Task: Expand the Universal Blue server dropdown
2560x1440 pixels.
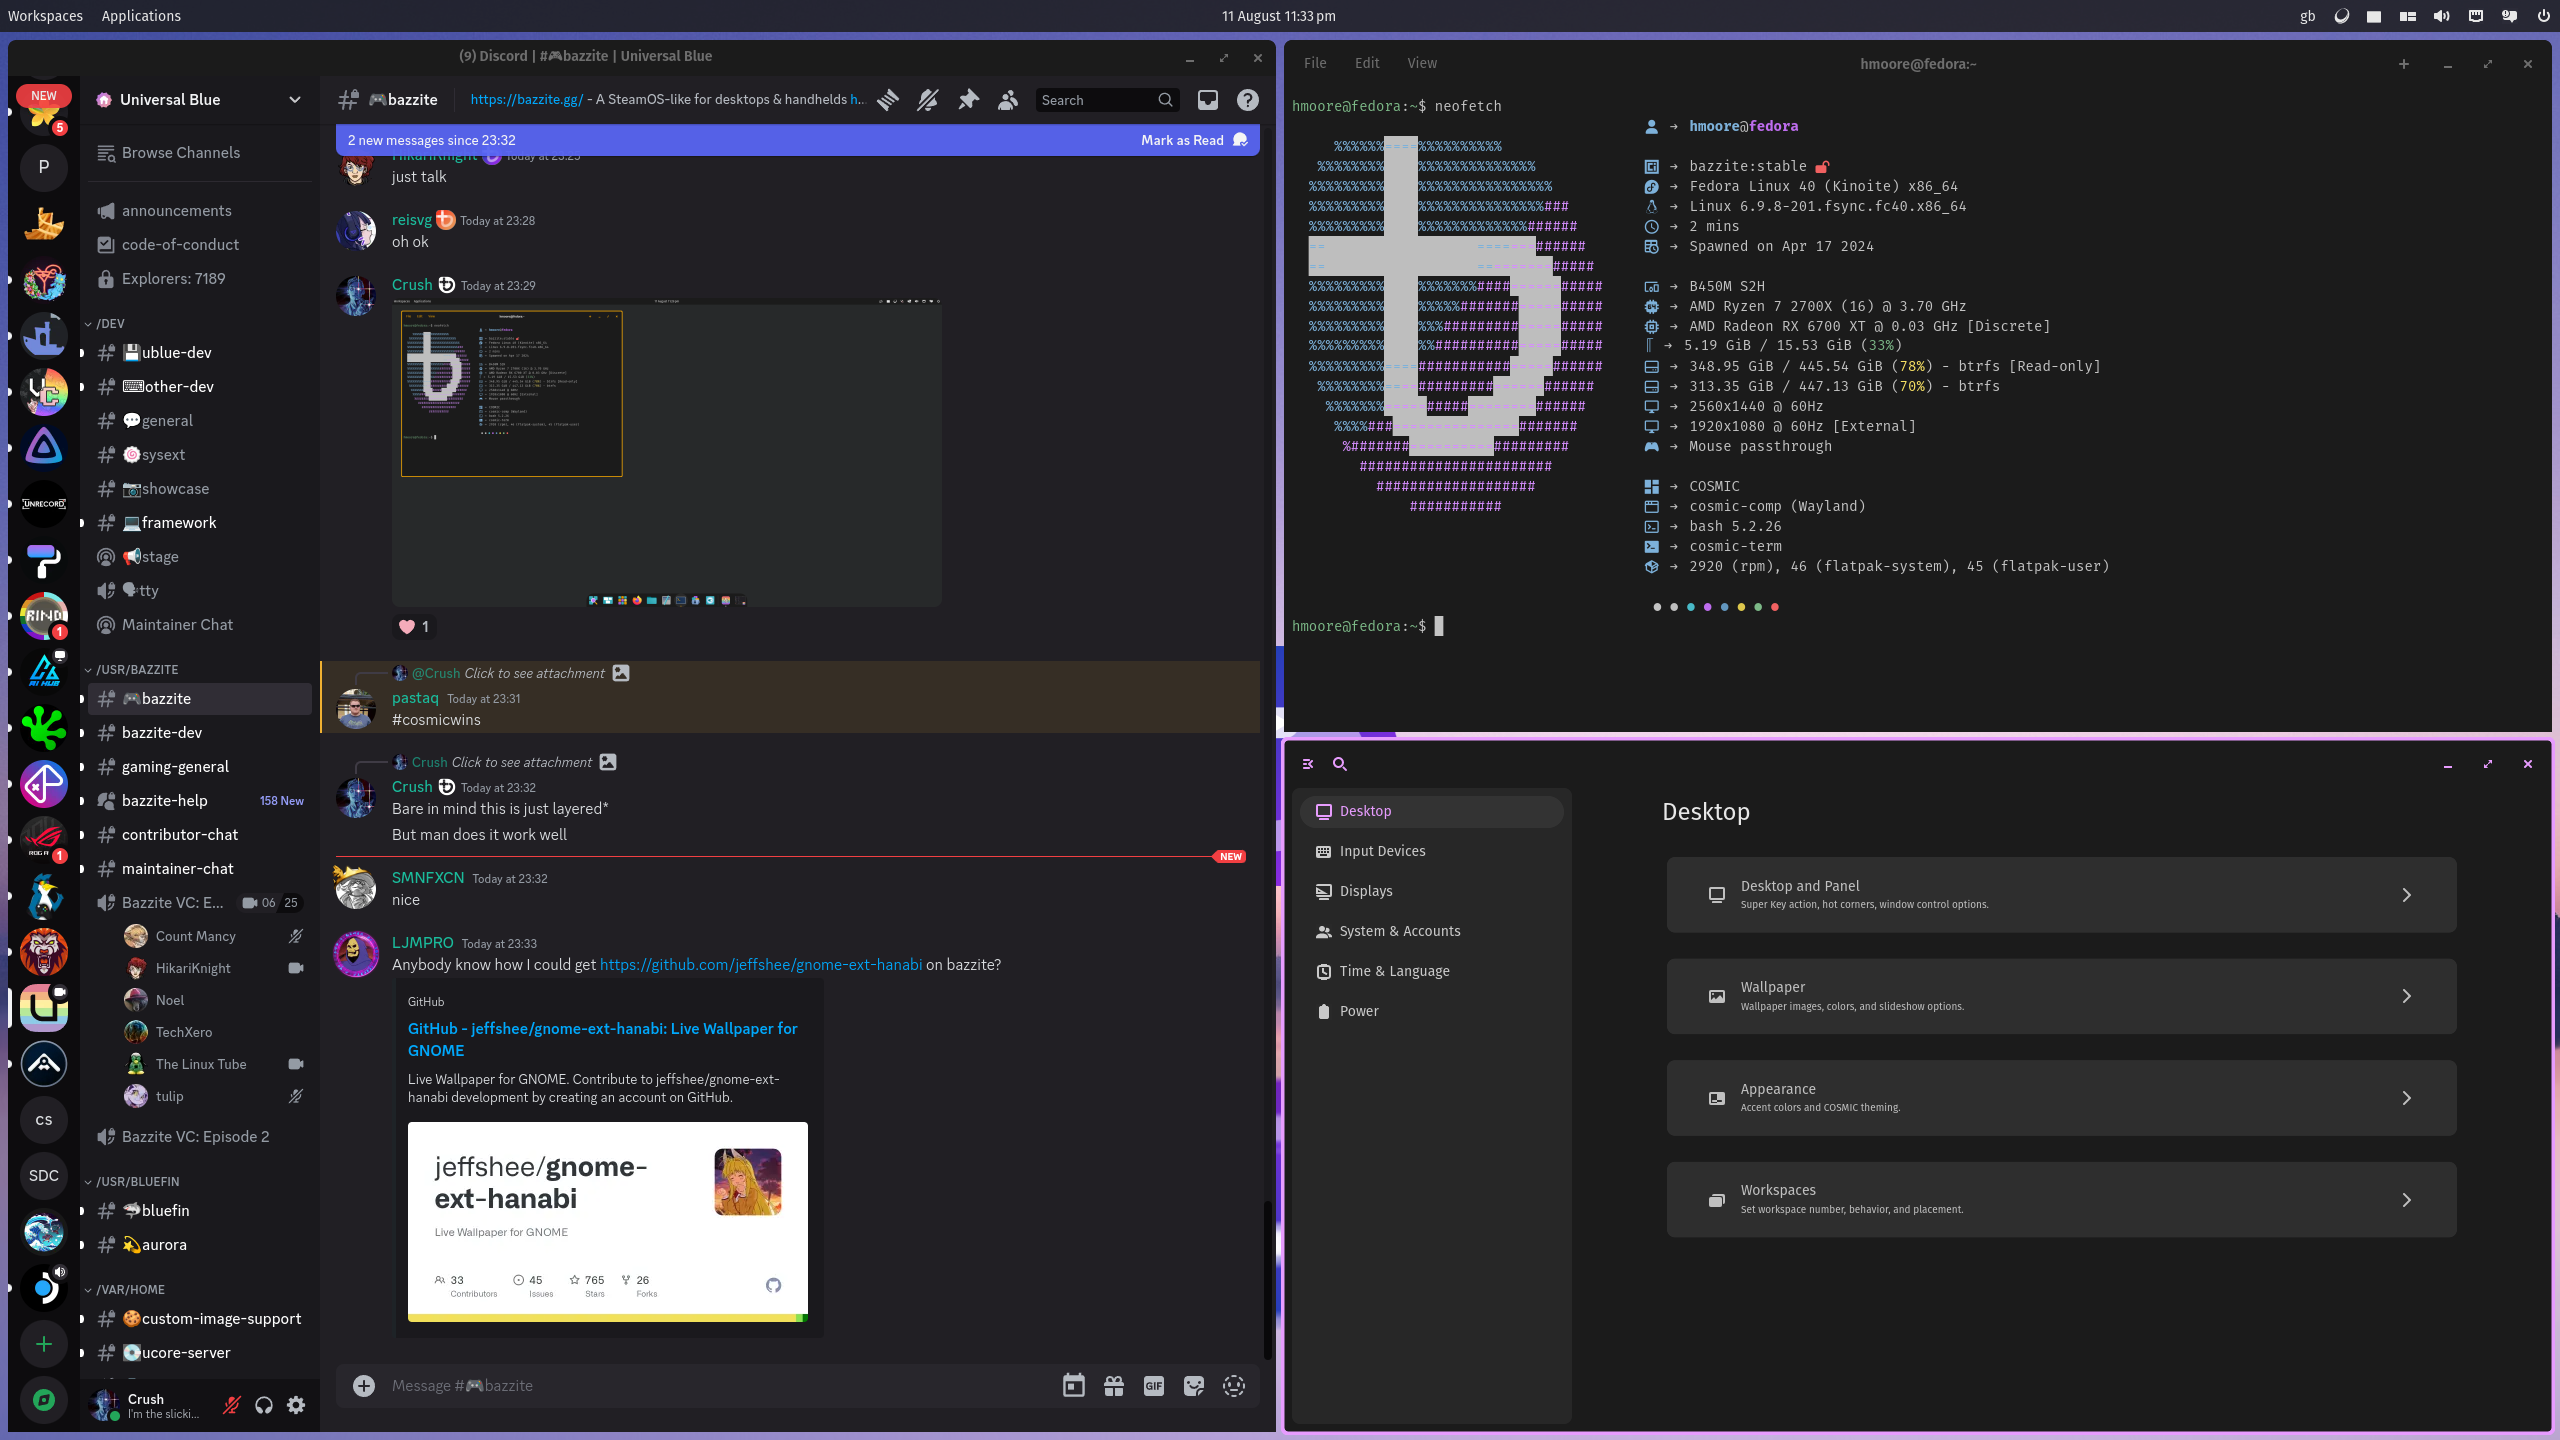Action: pos(294,100)
